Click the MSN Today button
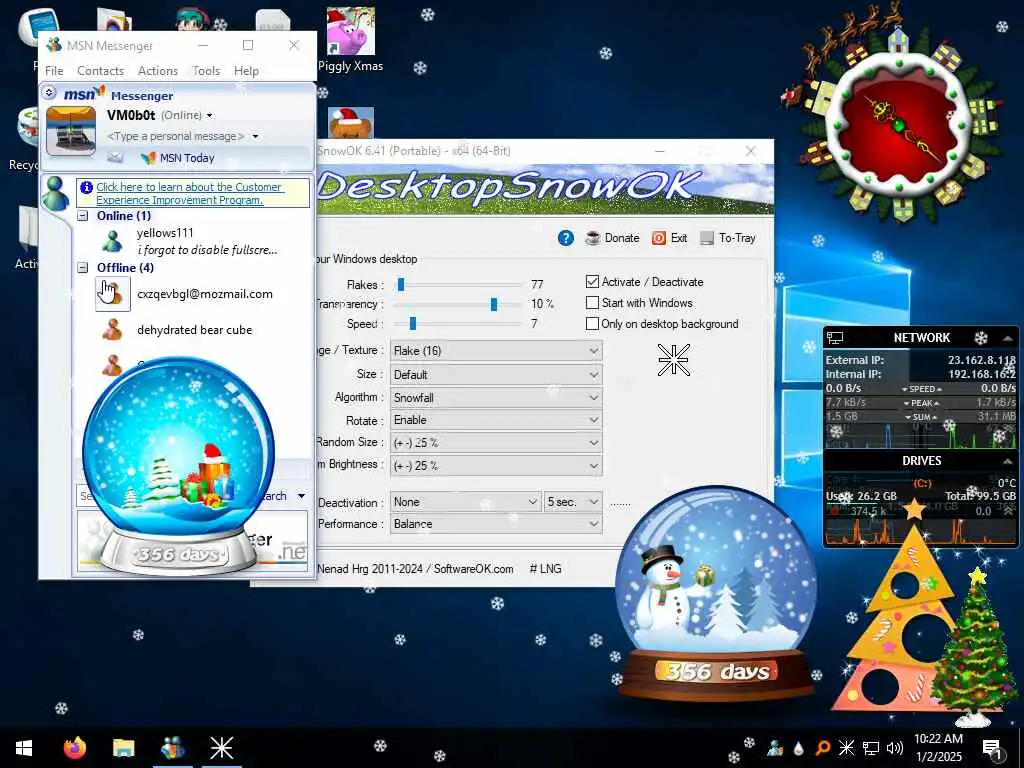This screenshot has height=768, width=1024. coord(178,157)
